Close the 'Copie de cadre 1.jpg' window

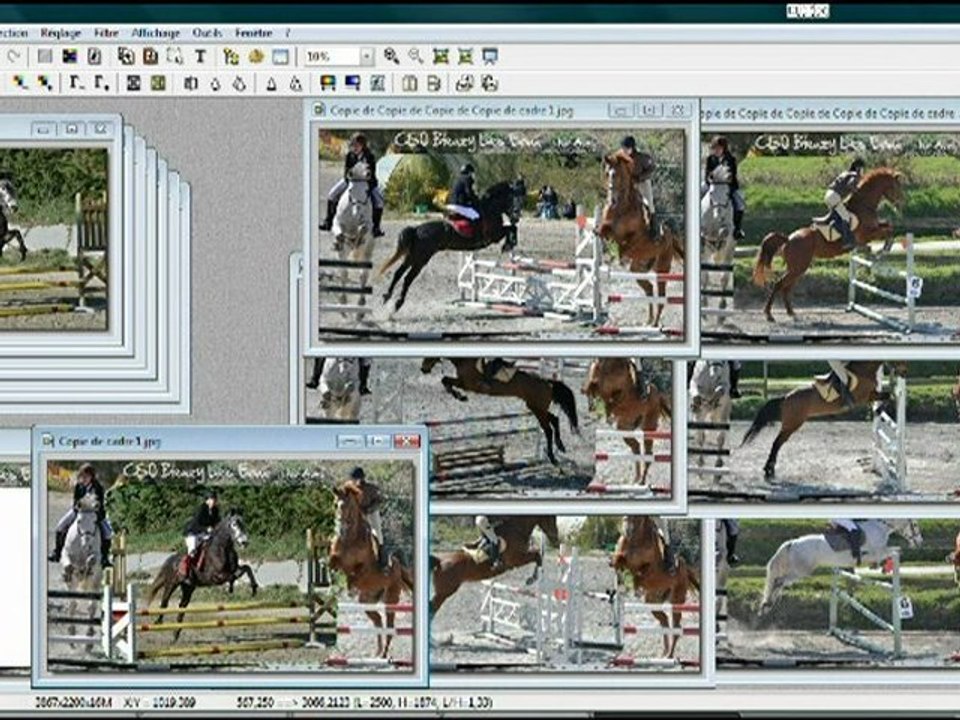click(x=407, y=441)
